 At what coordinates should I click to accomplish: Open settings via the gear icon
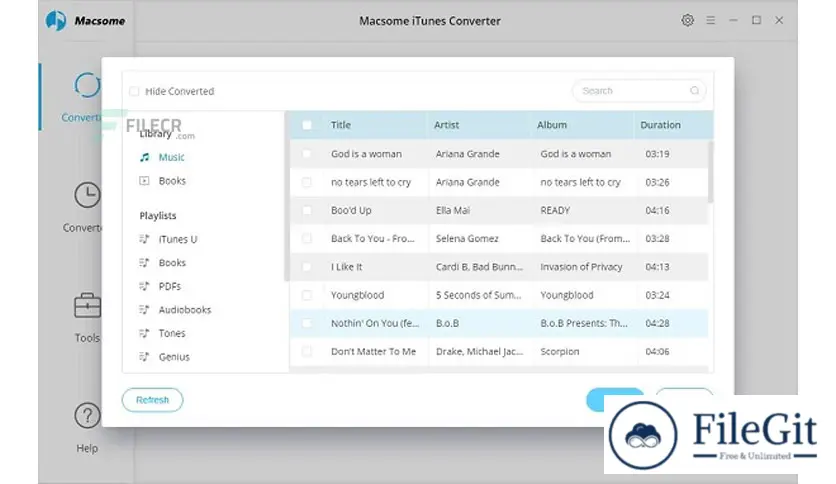[x=687, y=20]
